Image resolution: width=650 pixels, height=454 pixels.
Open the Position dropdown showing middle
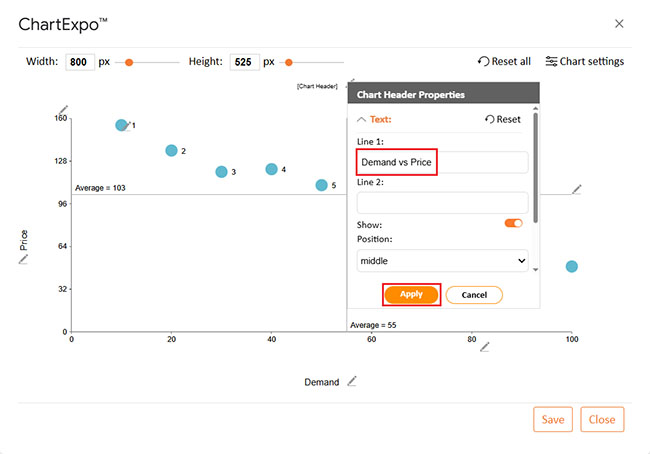coord(442,261)
